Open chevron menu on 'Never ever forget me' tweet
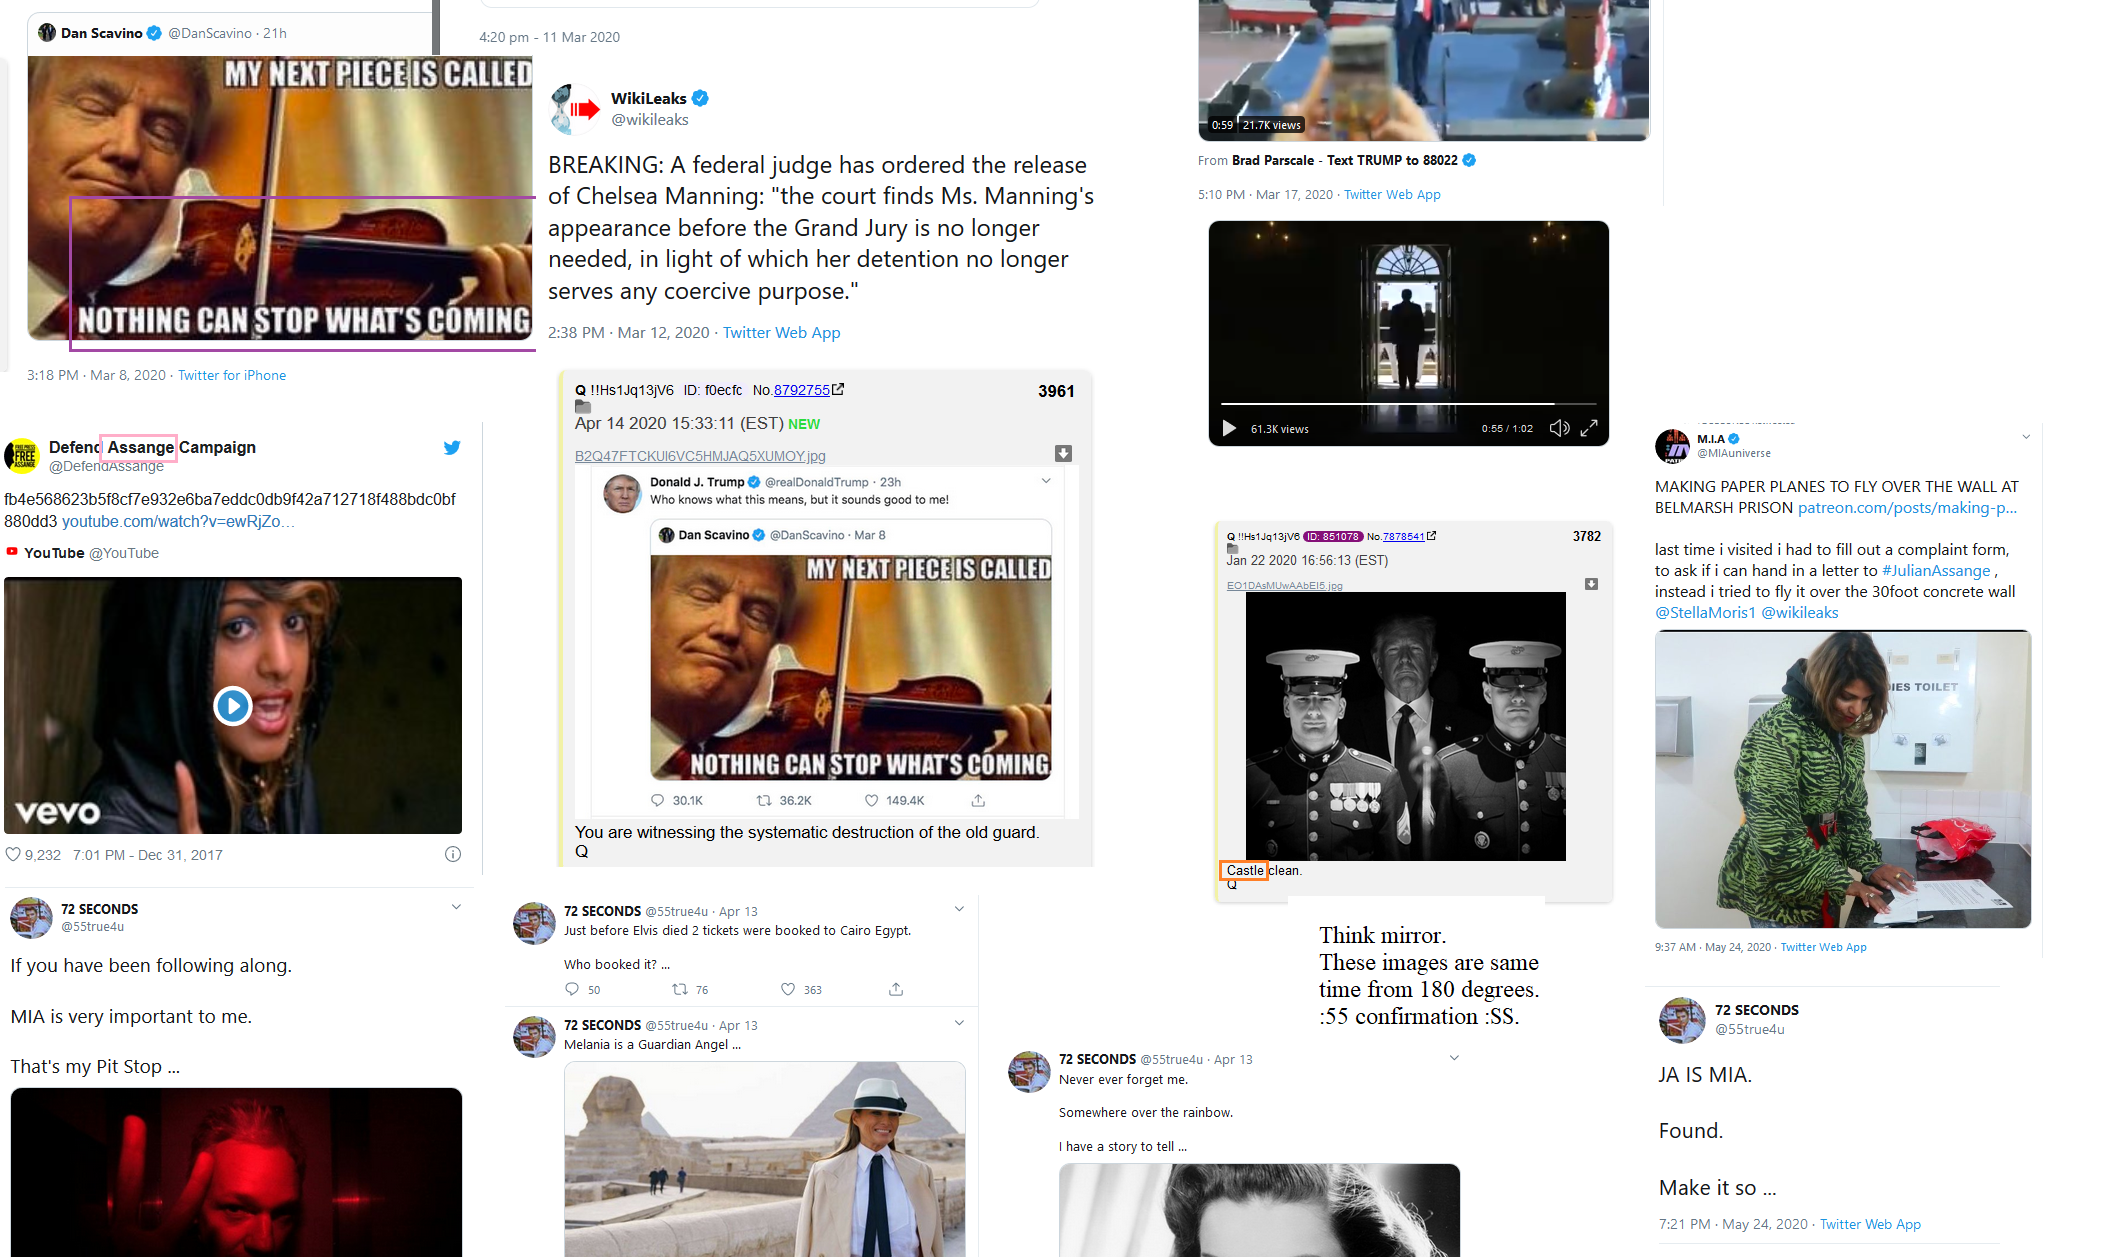The image size is (2121, 1257). click(1454, 1057)
